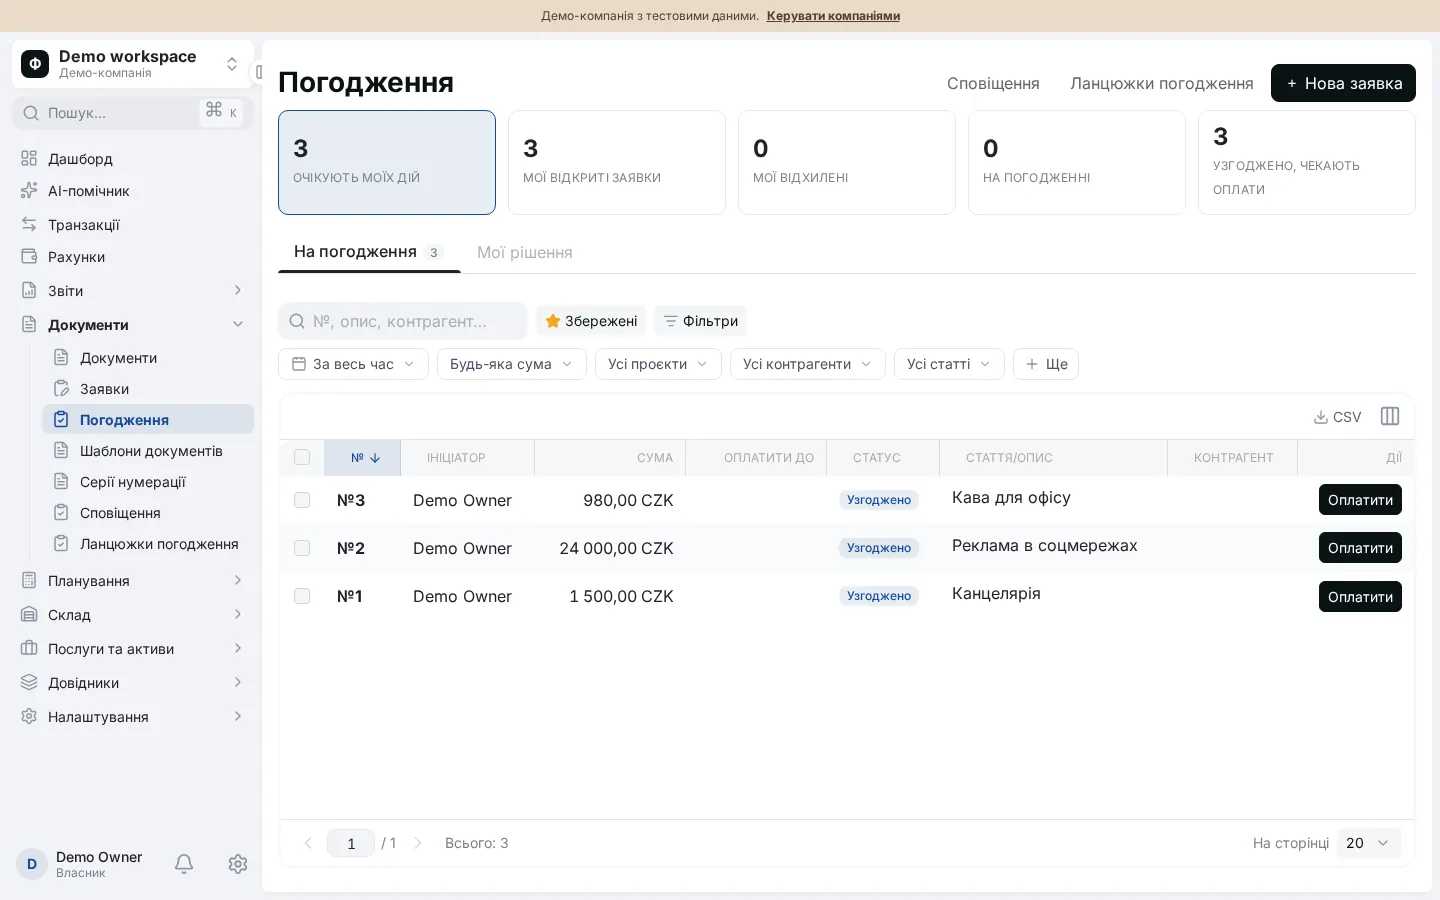The image size is (1440, 900).
Task: Open the notifications bell icon
Action: tap(184, 864)
